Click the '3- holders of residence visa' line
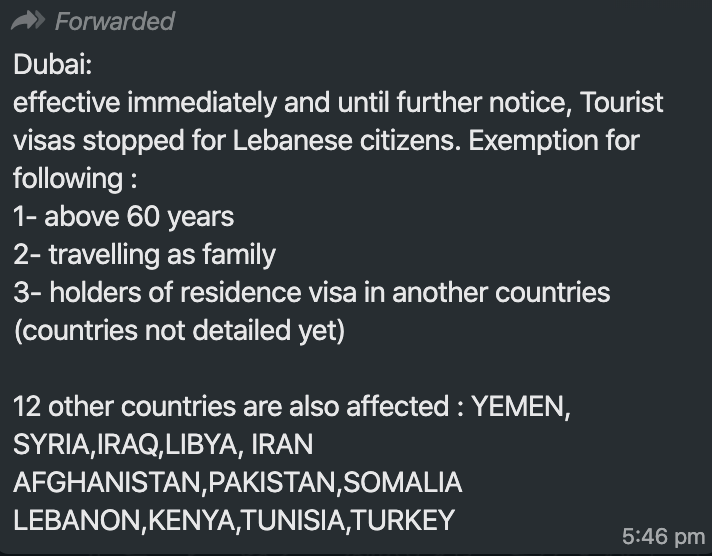 pos(312,292)
